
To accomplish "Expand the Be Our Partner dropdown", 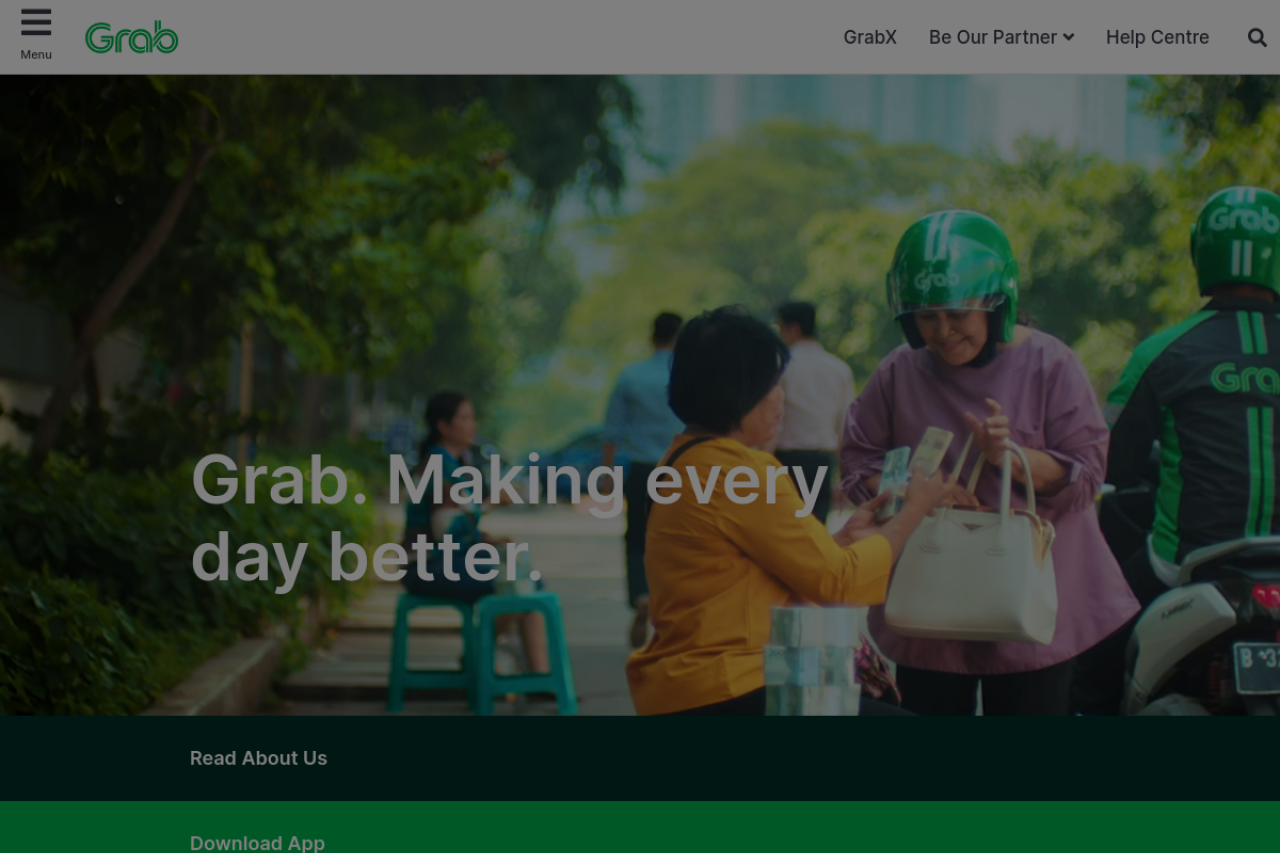I will click(x=1001, y=37).
